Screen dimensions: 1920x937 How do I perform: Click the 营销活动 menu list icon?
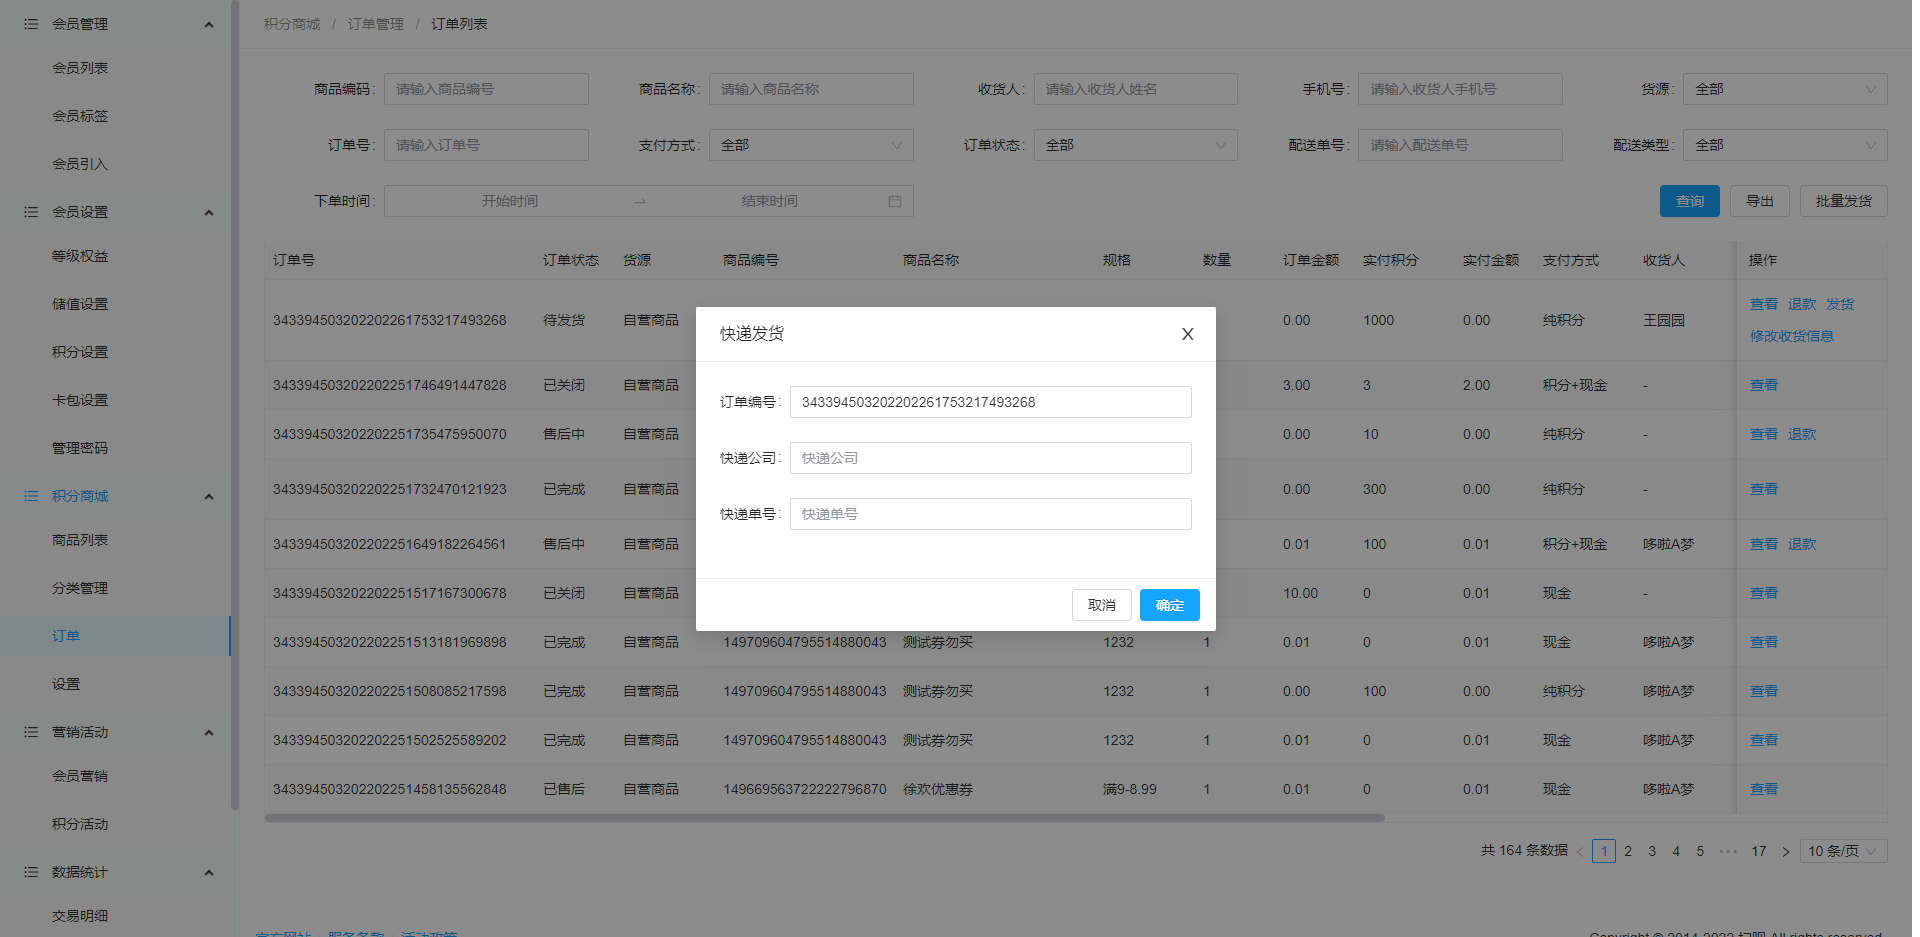[x=31, y=732]
